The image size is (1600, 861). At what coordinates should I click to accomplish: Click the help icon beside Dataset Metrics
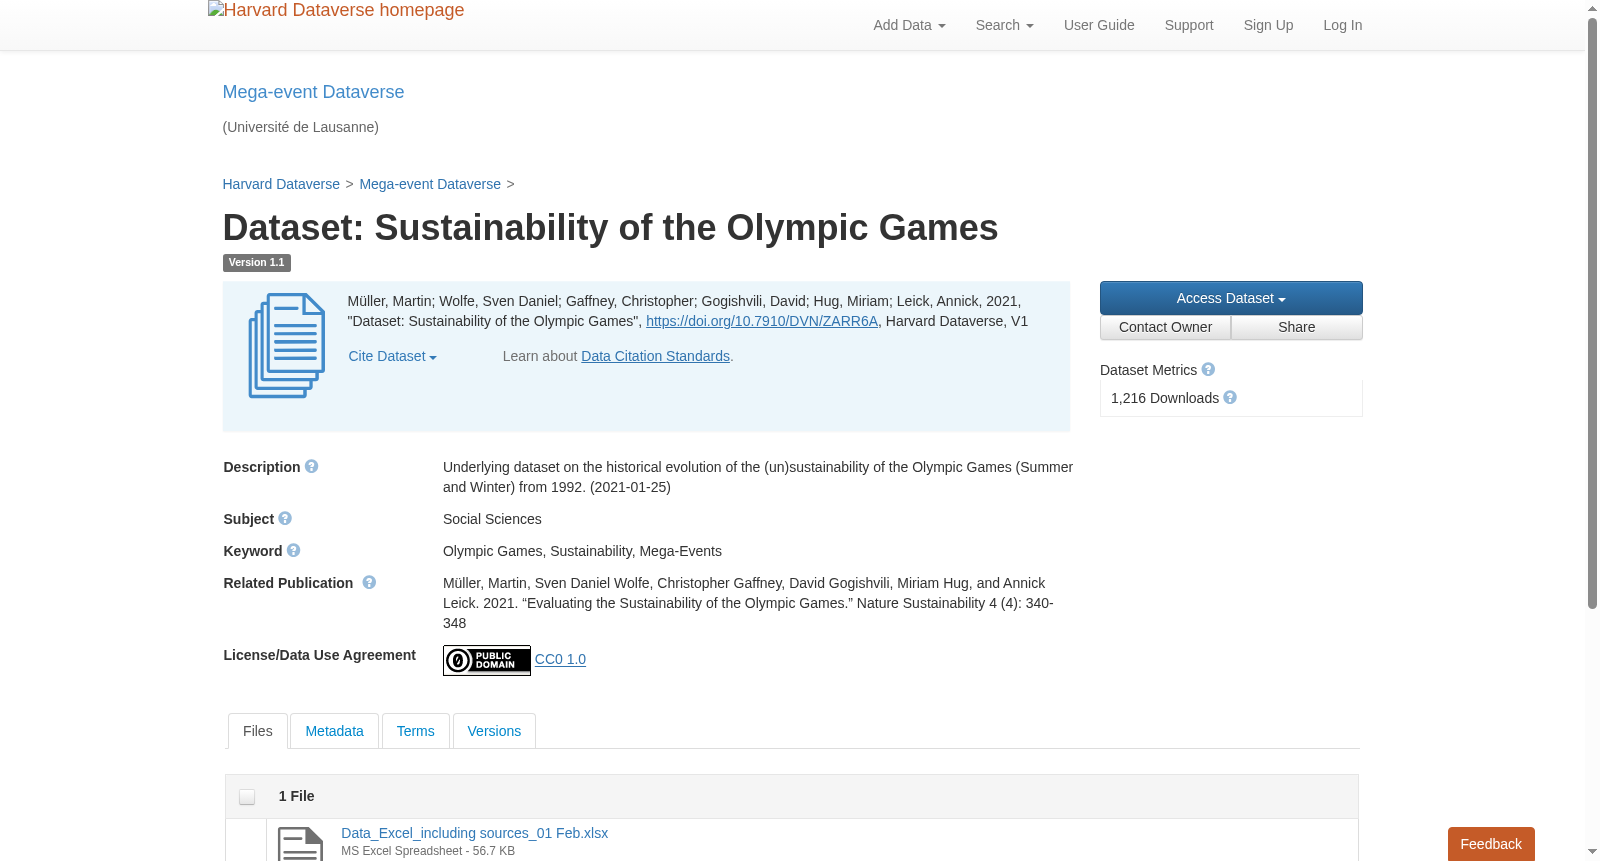1208,370
